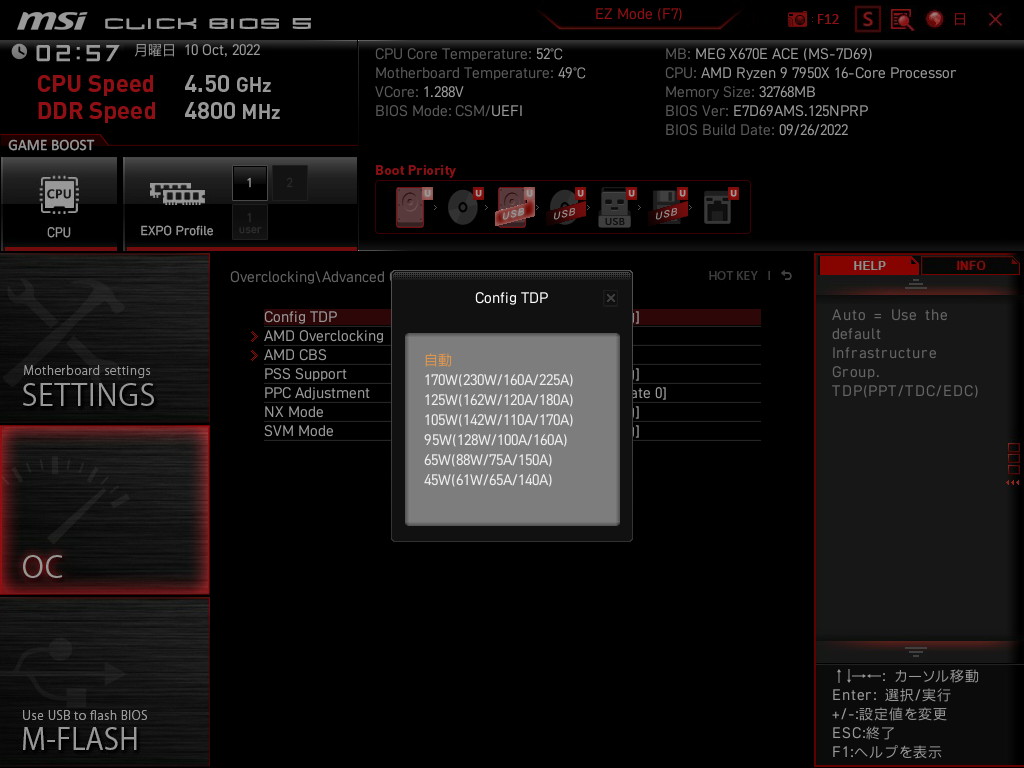The image size is (1024, 768).
Task: Select the NX Mode row
Action: (x=512, y=412)
